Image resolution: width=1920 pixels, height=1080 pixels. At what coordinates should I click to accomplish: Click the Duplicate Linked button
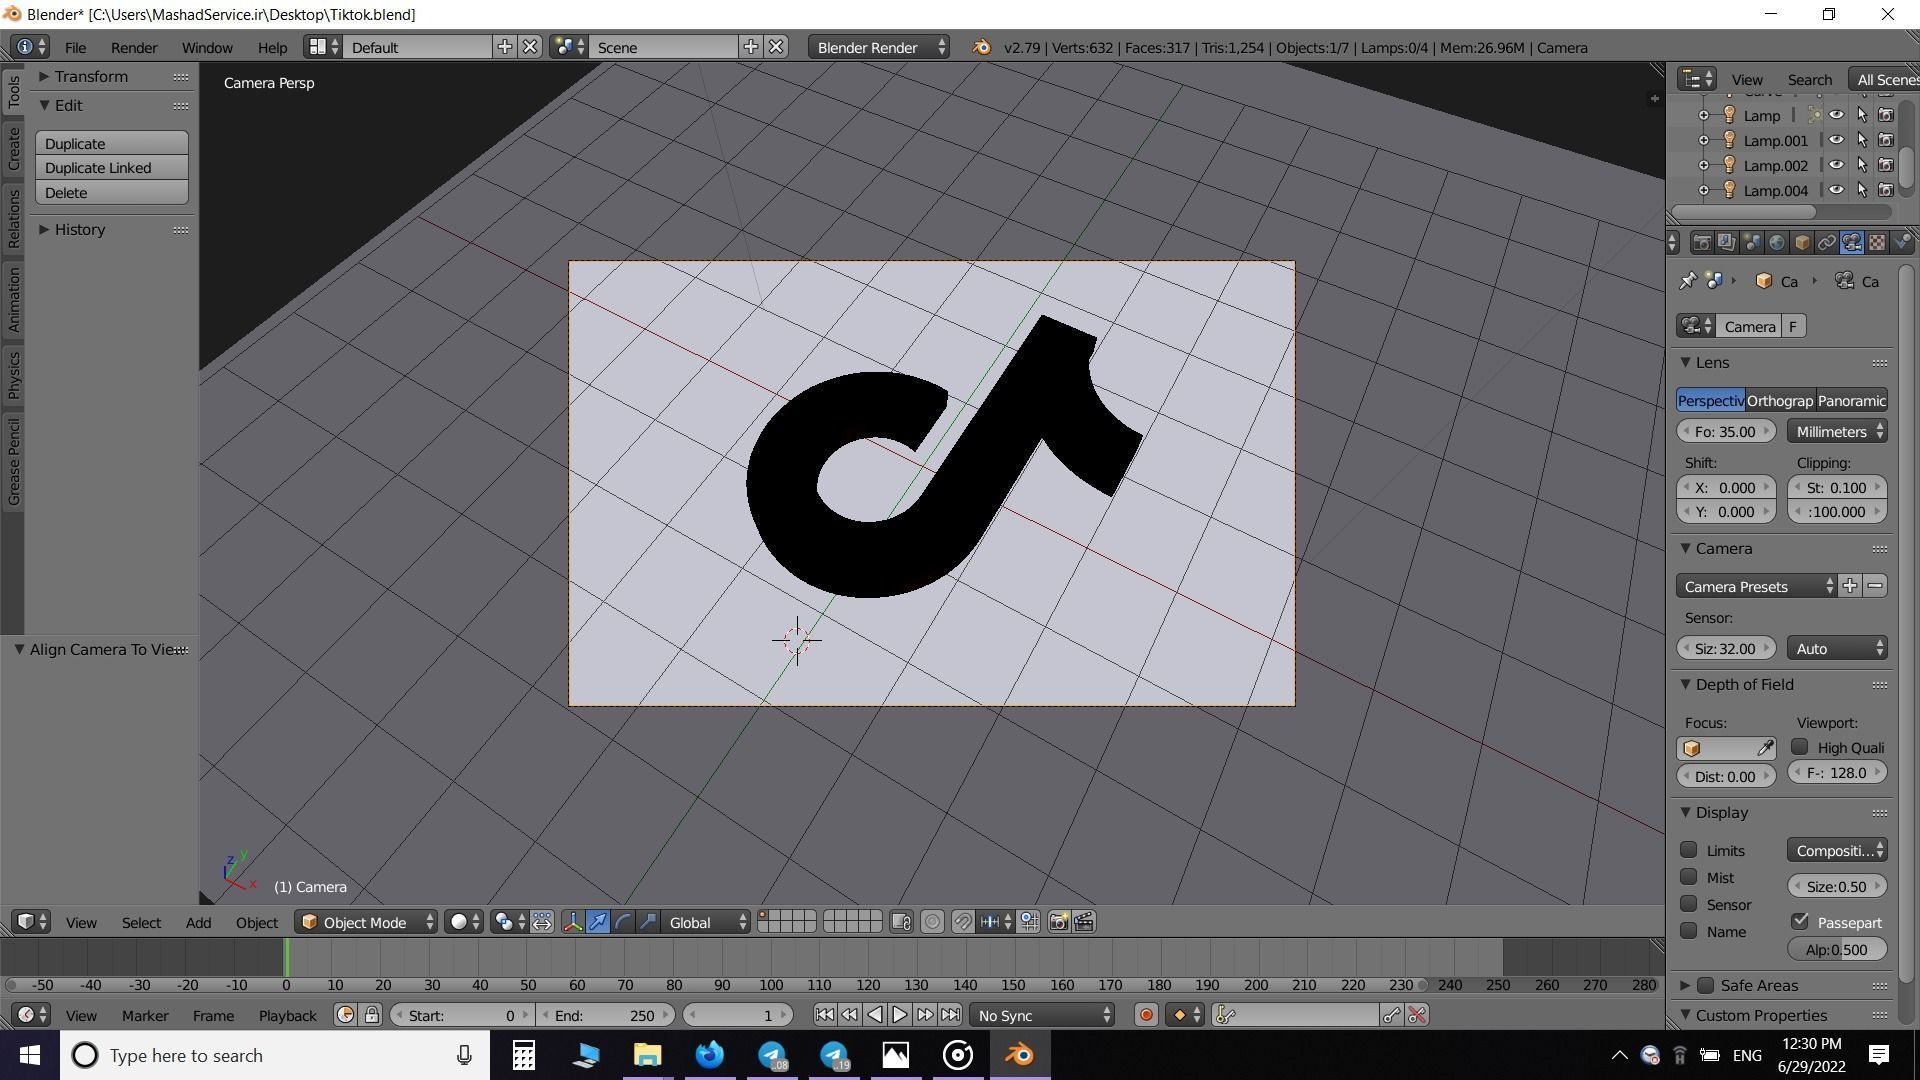click(x=112, y=168)
